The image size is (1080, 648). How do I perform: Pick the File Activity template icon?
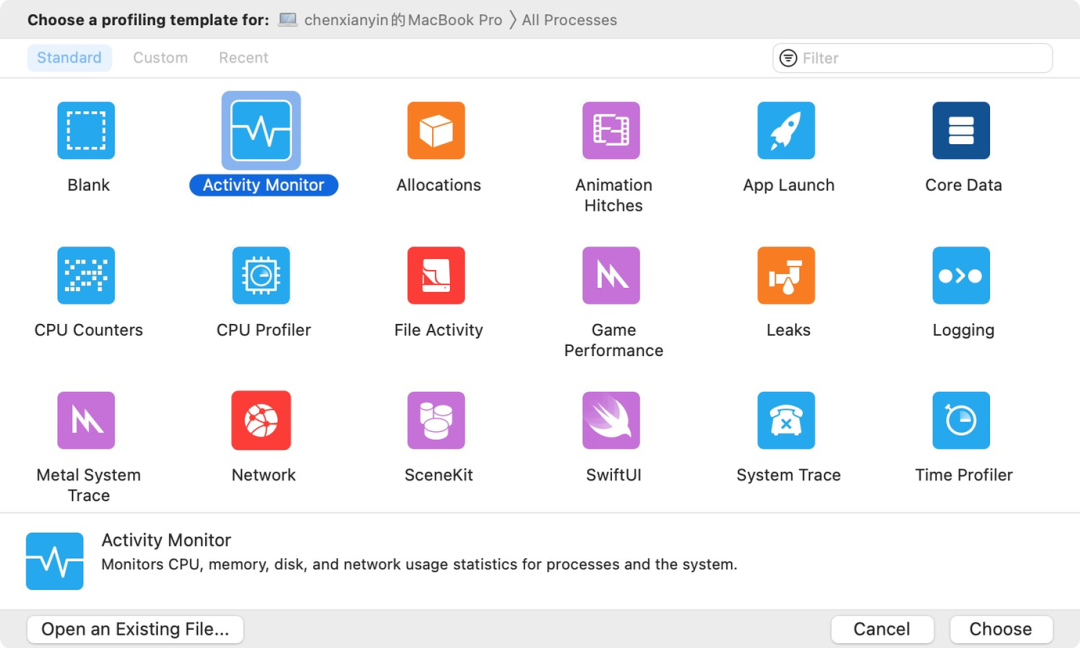436,275
